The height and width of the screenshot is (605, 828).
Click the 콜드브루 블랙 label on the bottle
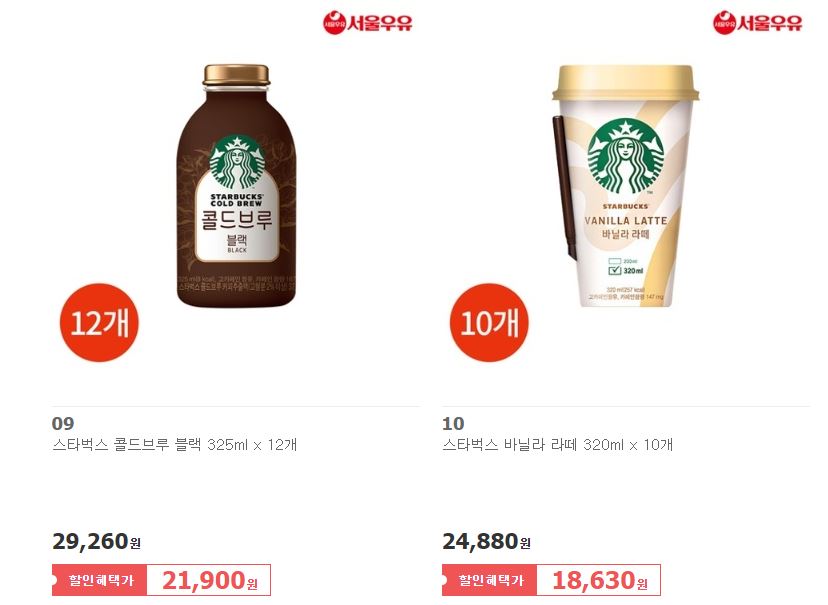[237, 226]
